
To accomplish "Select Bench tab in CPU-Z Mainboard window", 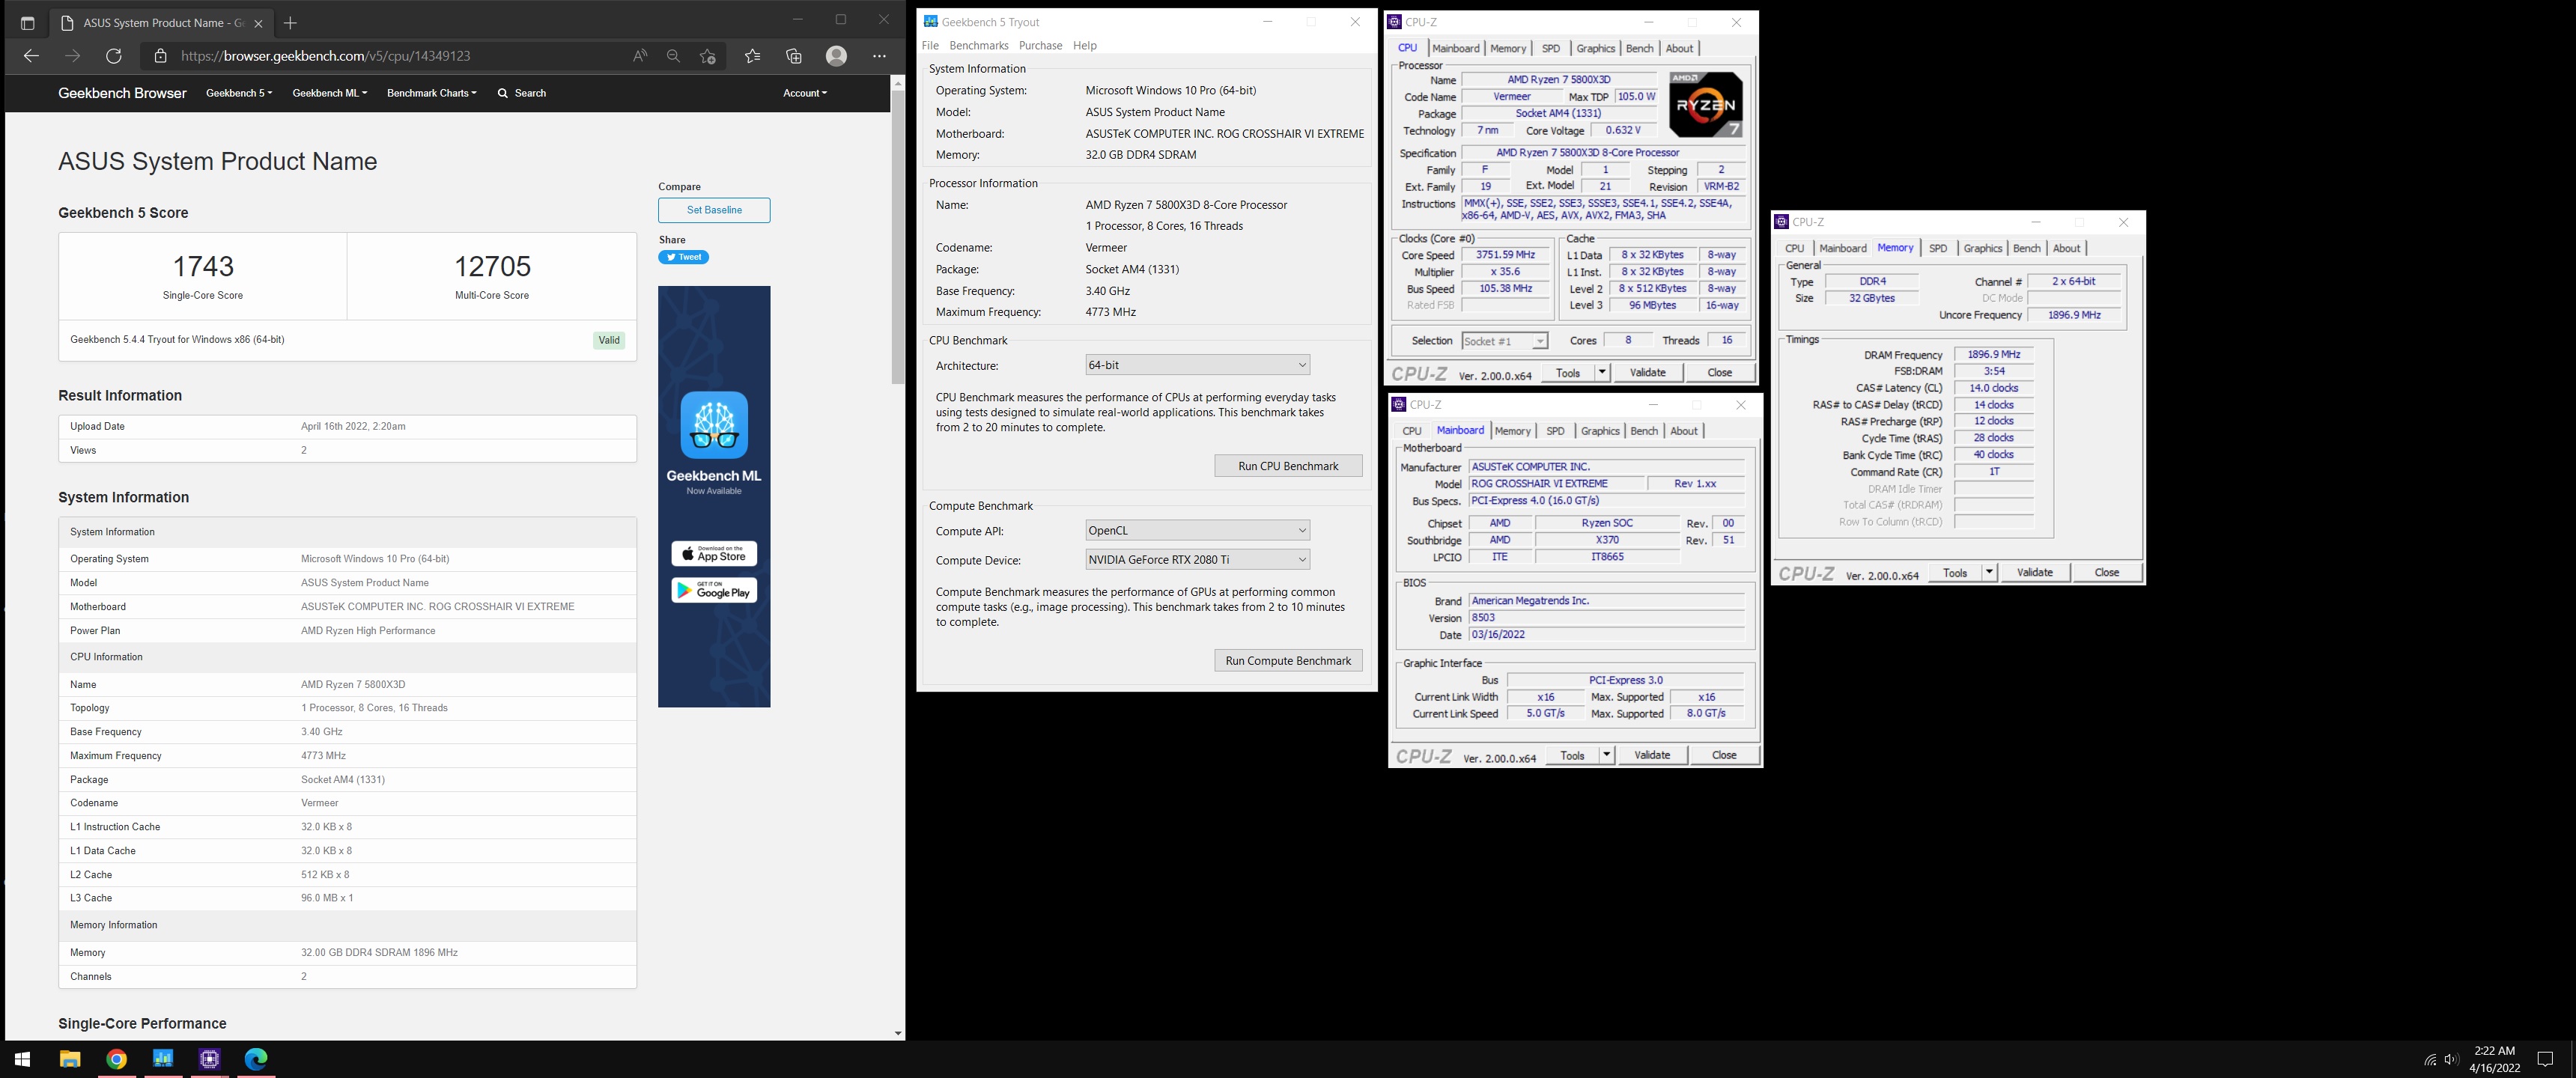I will pos(1644,431).
